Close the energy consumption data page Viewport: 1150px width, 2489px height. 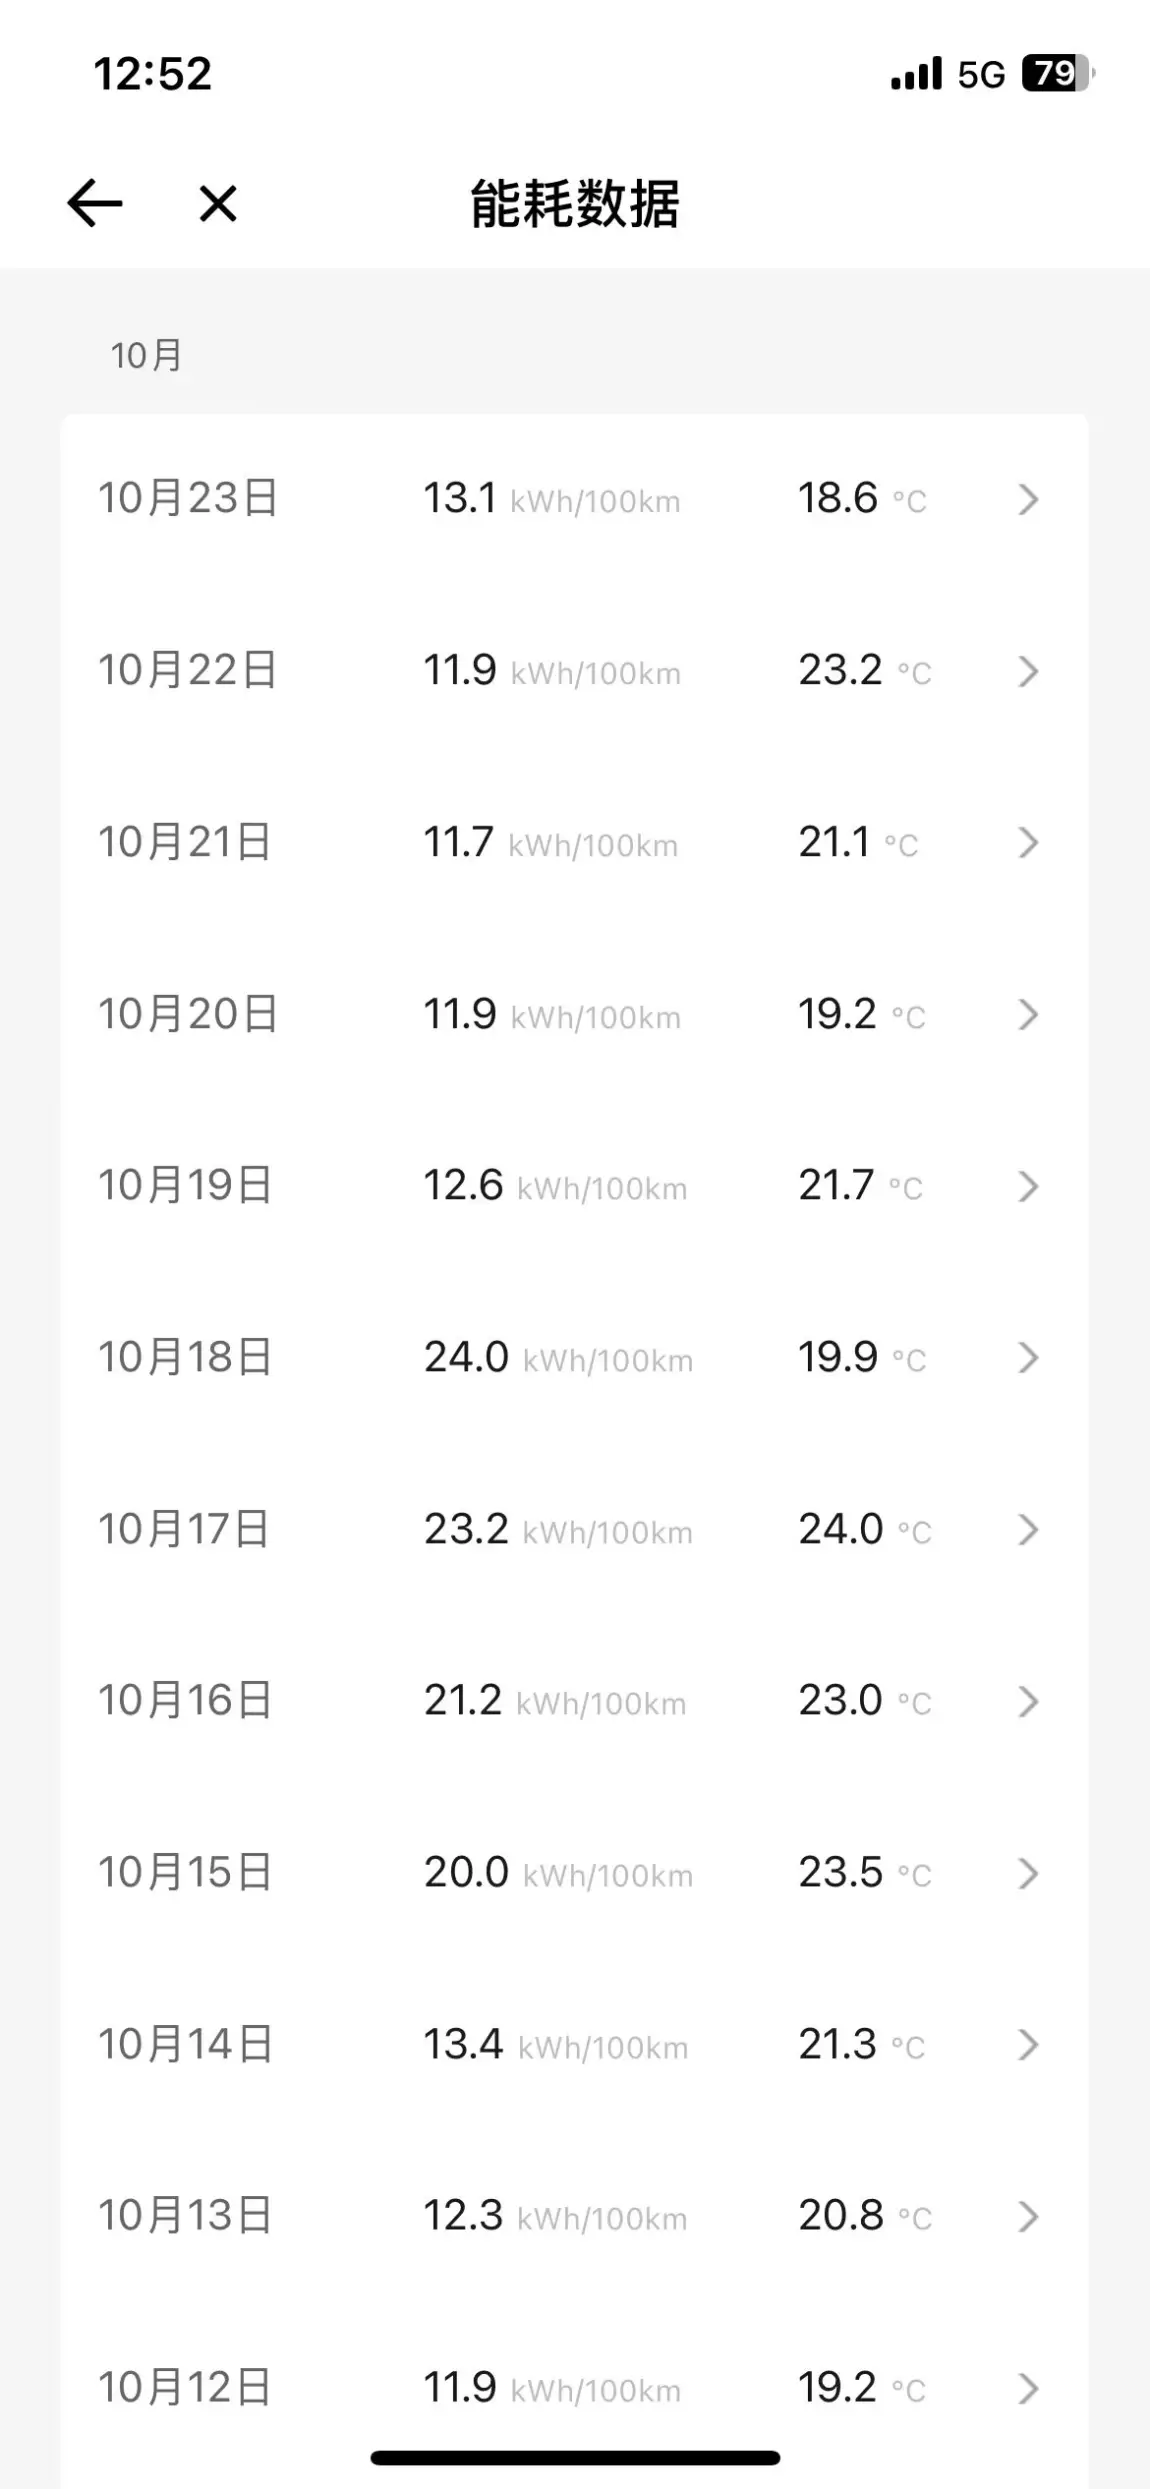coord(217,204)
